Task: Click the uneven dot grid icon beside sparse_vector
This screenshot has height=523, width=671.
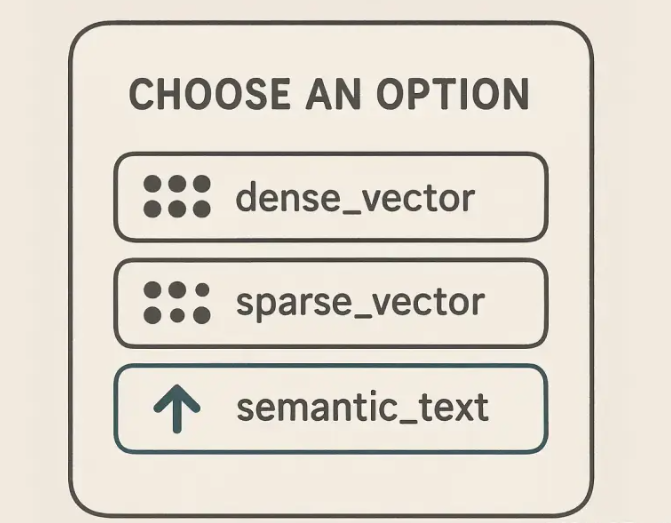Action: click(x=177, y=303)
